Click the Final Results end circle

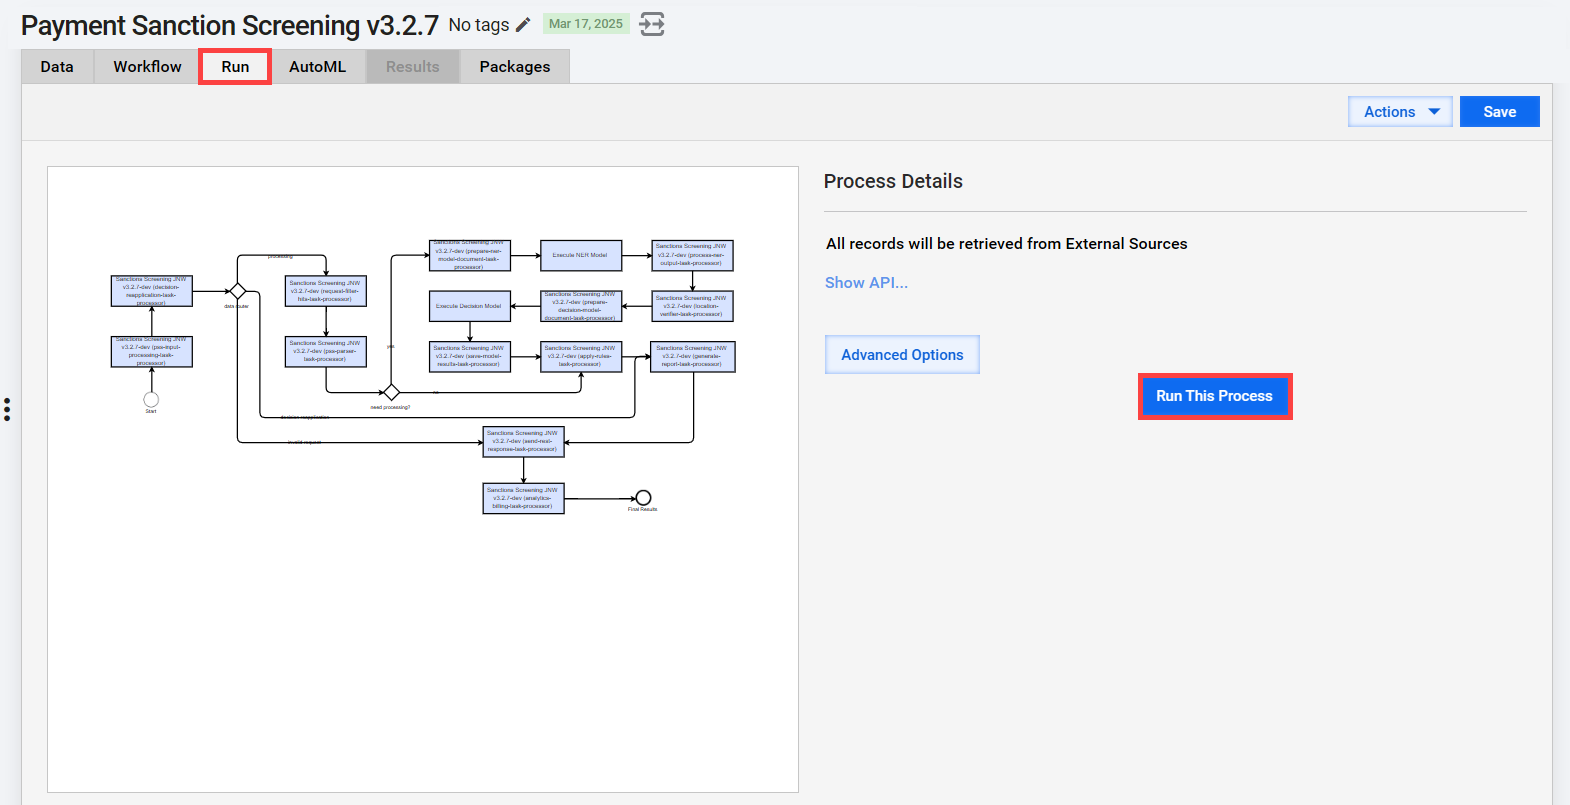pyautogui.click(x=644, y=498)
